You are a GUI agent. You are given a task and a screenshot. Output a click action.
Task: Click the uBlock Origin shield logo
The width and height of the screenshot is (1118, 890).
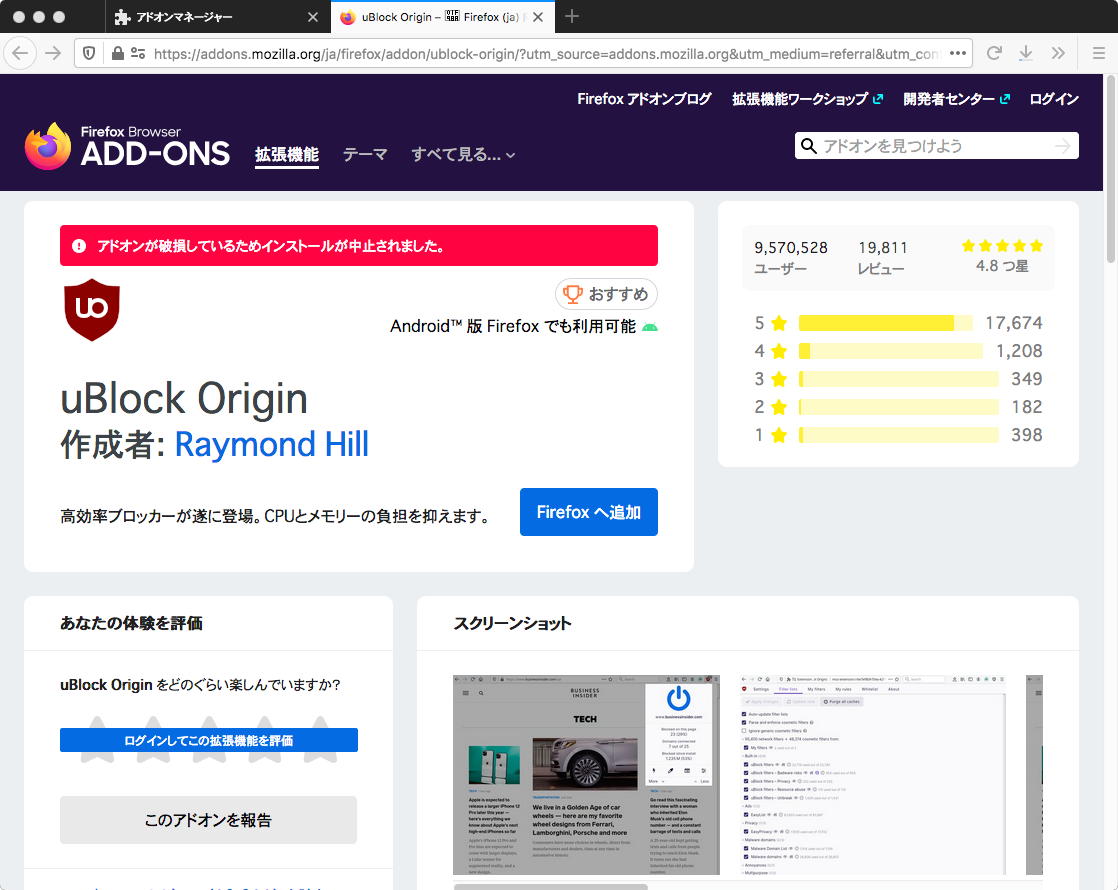[x=92, y=310]
